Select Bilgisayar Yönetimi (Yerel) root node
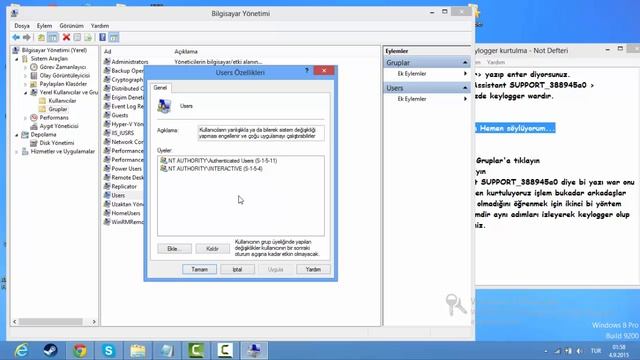 50,50
